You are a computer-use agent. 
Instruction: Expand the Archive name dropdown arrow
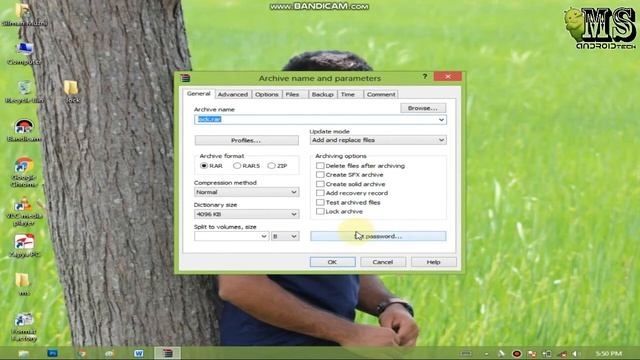[x=441, y=120]
